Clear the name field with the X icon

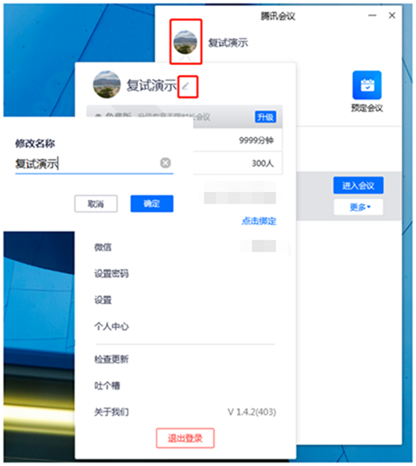[165, 163]
